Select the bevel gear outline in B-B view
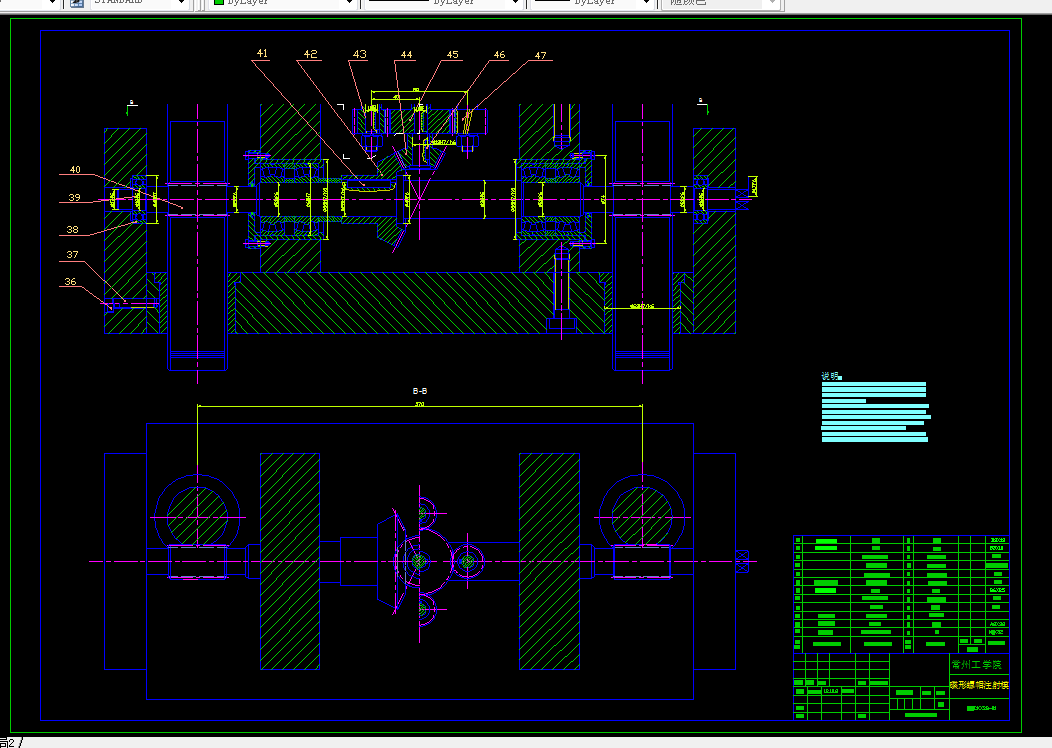Image resolution: width=1052 pixels, height=748 pixels. pyautogui.click(x=391, y=562)
